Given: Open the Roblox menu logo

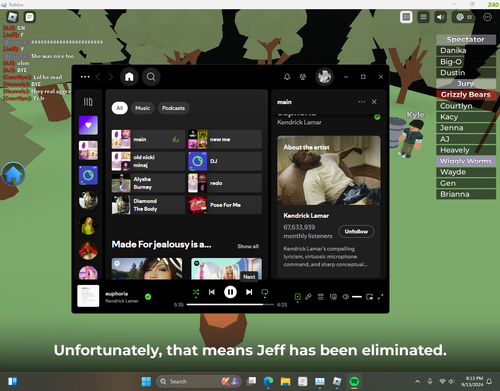Looking at the screenshot, I should coord(12,17).
